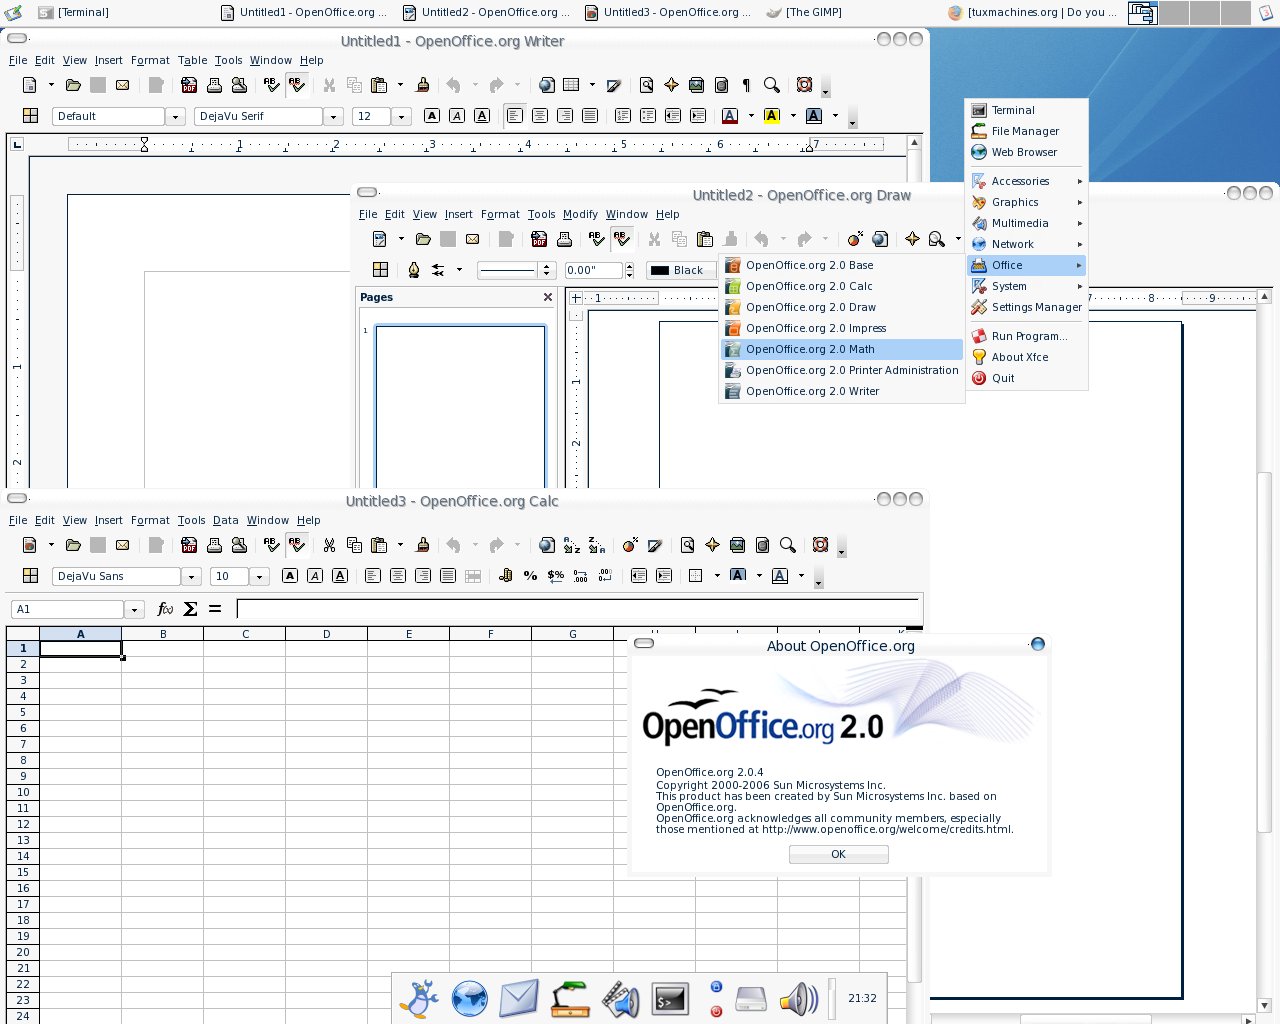Open a file using the Writer toolbar folder icon
This screenshot has height=1024, width=1280.
pos(72,85)
